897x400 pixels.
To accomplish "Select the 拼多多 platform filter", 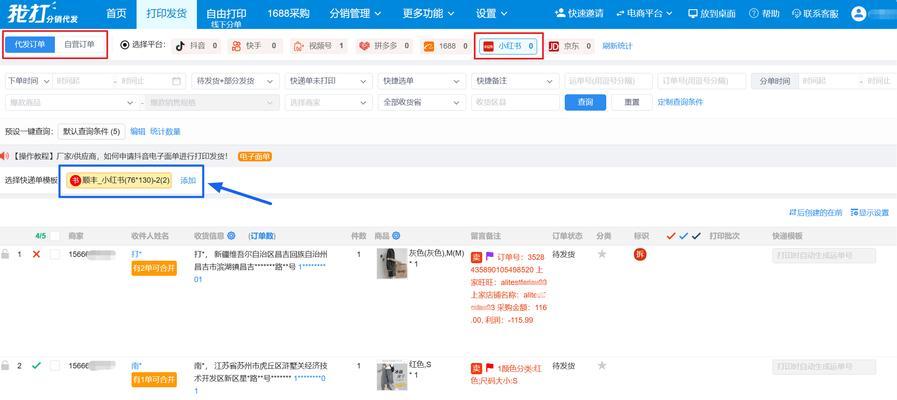I will click(384, 46).
